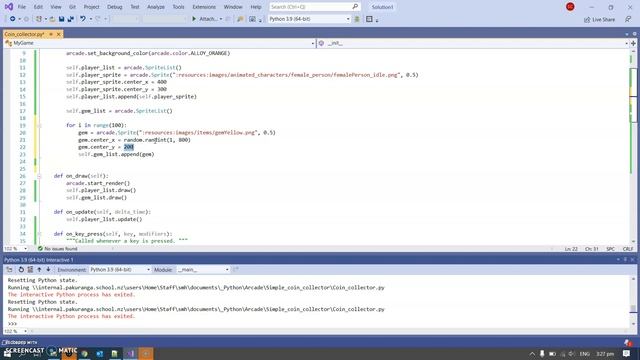Viewport: 640px width, 360px height.
Task: Click the CRLF line ending indicator
Action: point(628,249)
